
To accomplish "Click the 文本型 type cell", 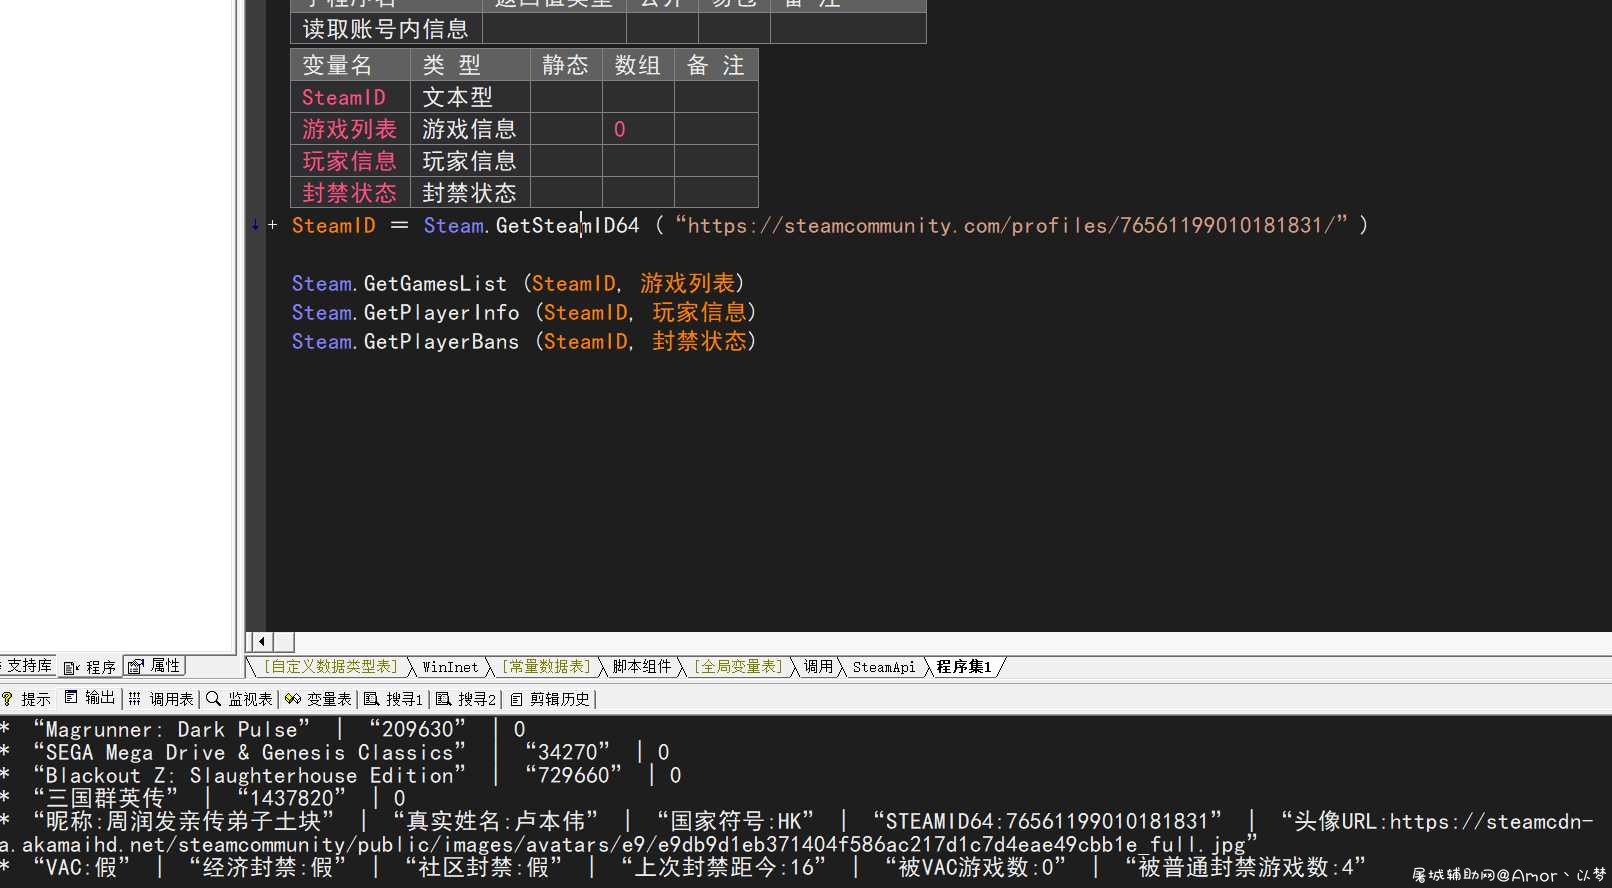I will pos(470,97).
